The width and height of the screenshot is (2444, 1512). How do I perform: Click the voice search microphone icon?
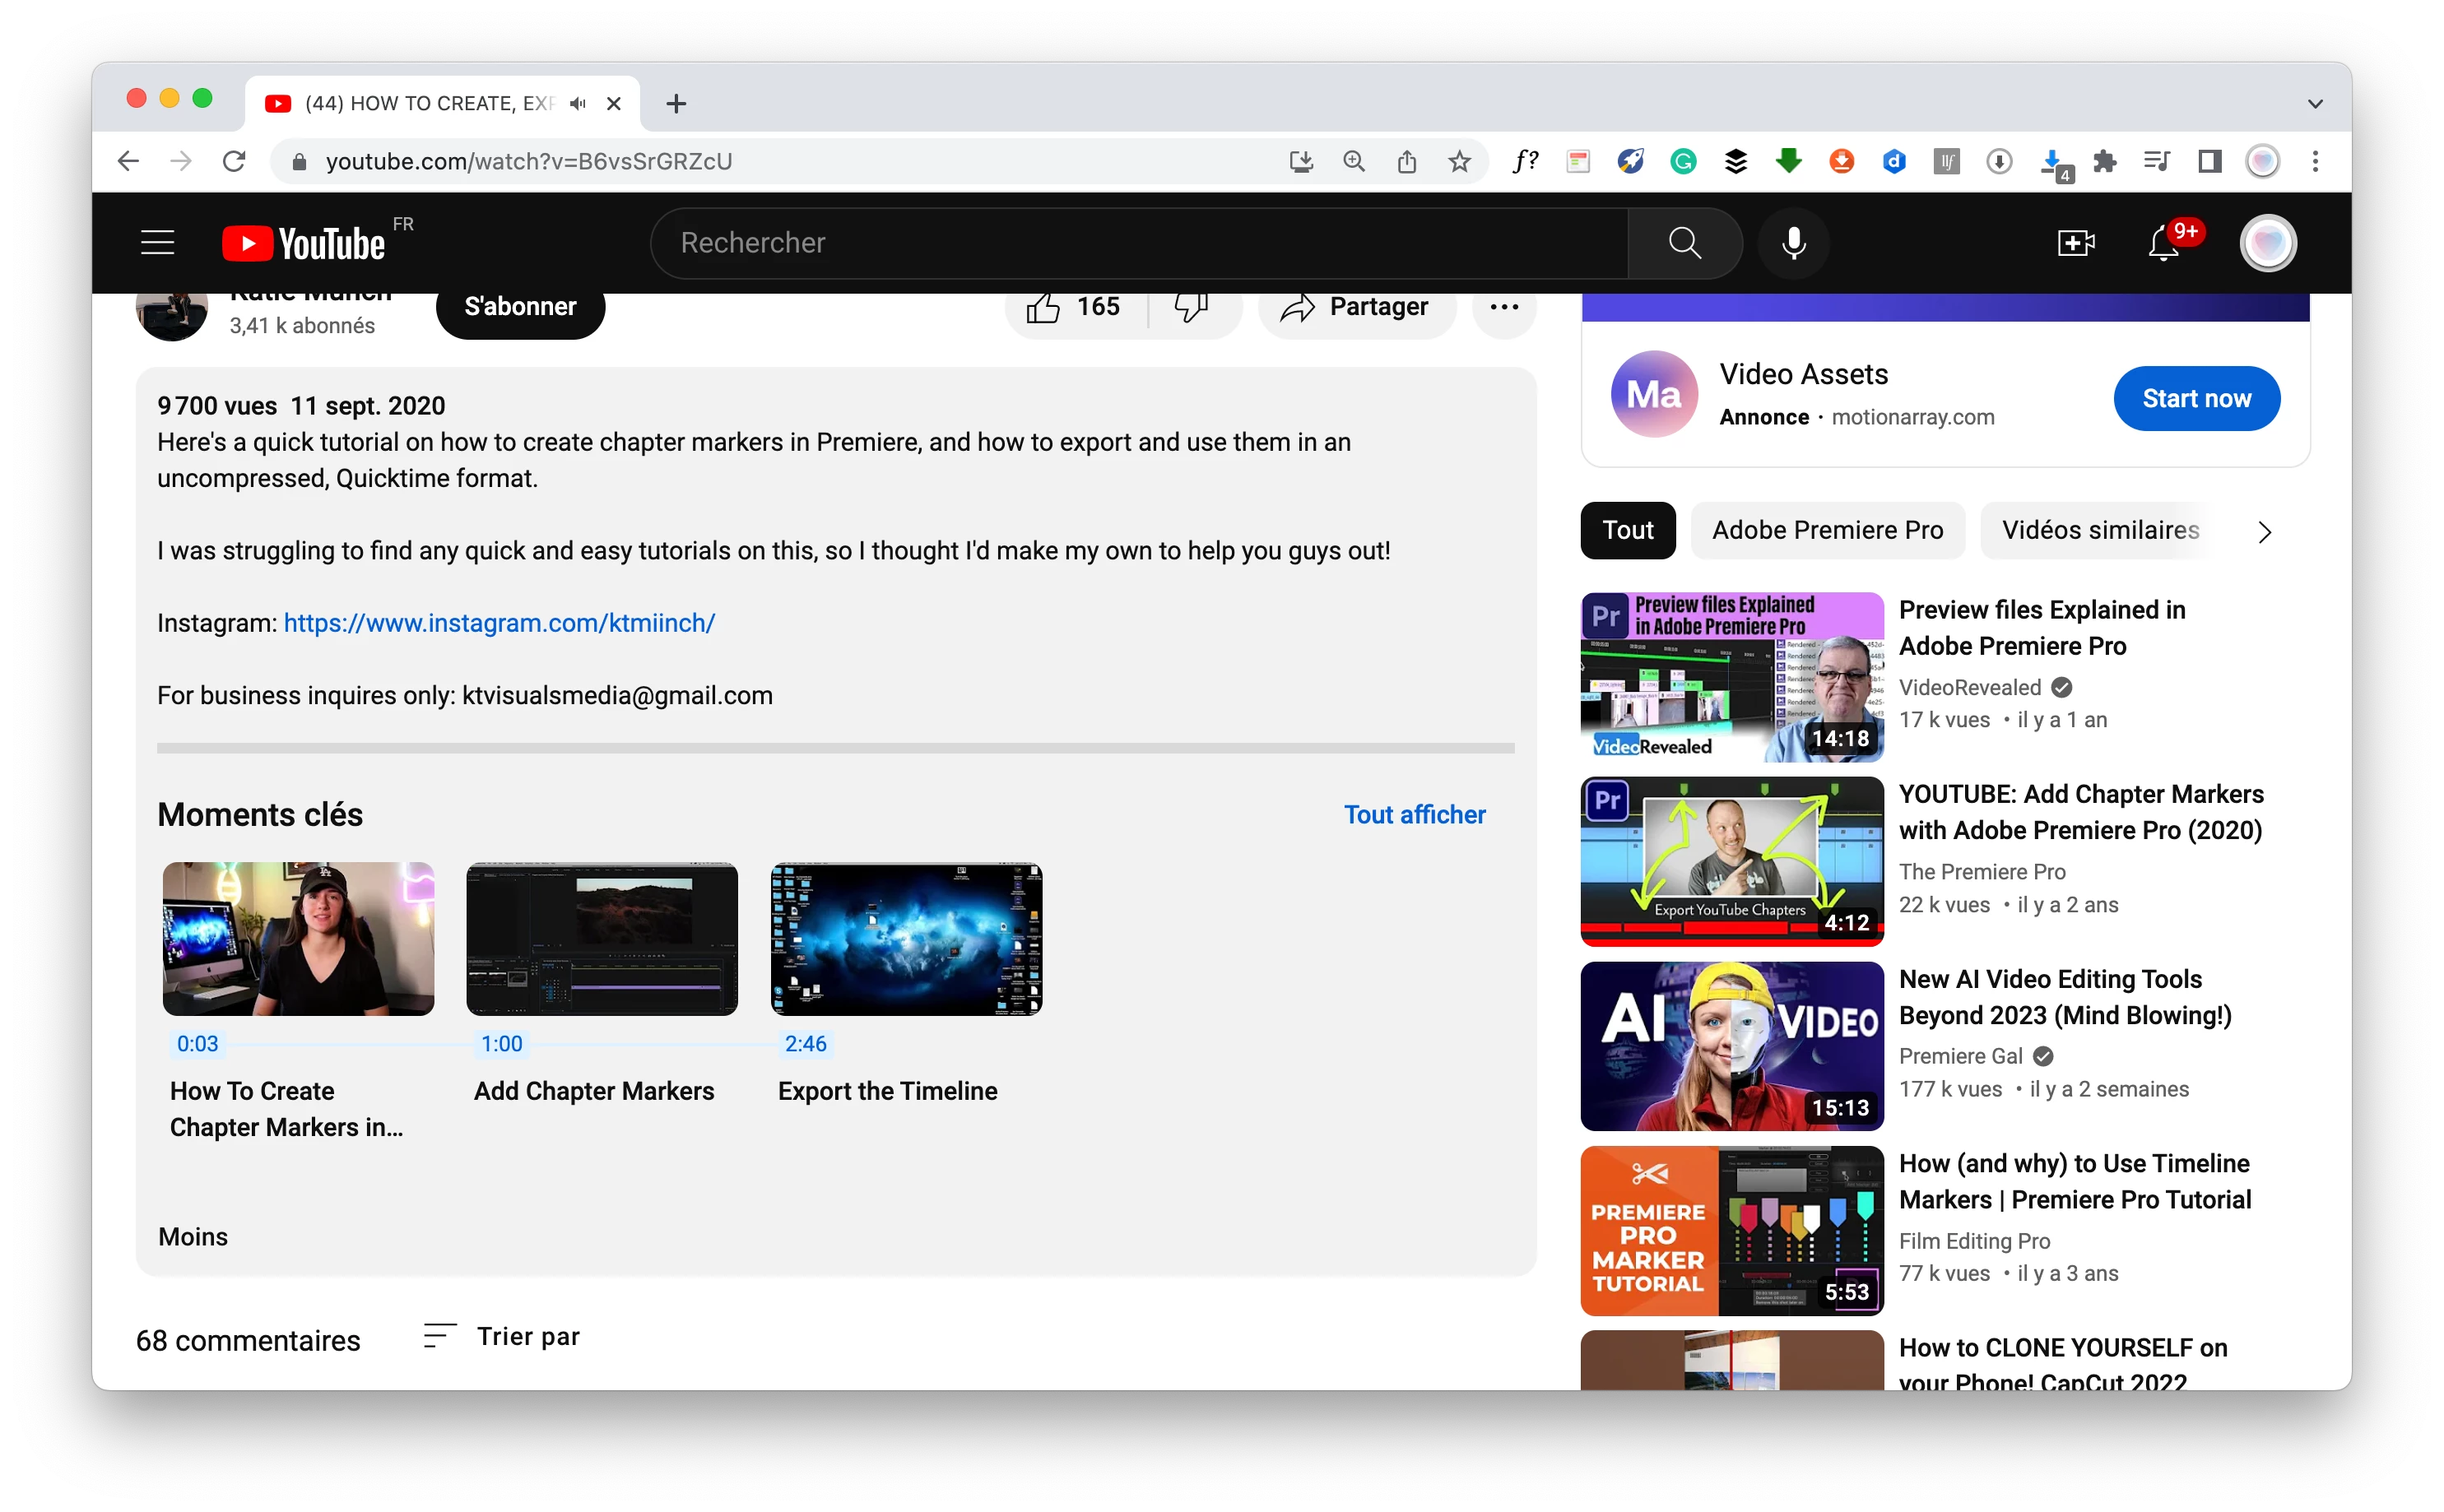(x=1794, y=243)
